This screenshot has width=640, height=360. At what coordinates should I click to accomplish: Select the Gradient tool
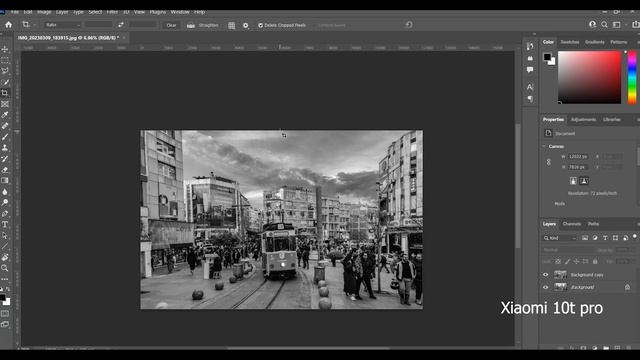tap(5, 180)
